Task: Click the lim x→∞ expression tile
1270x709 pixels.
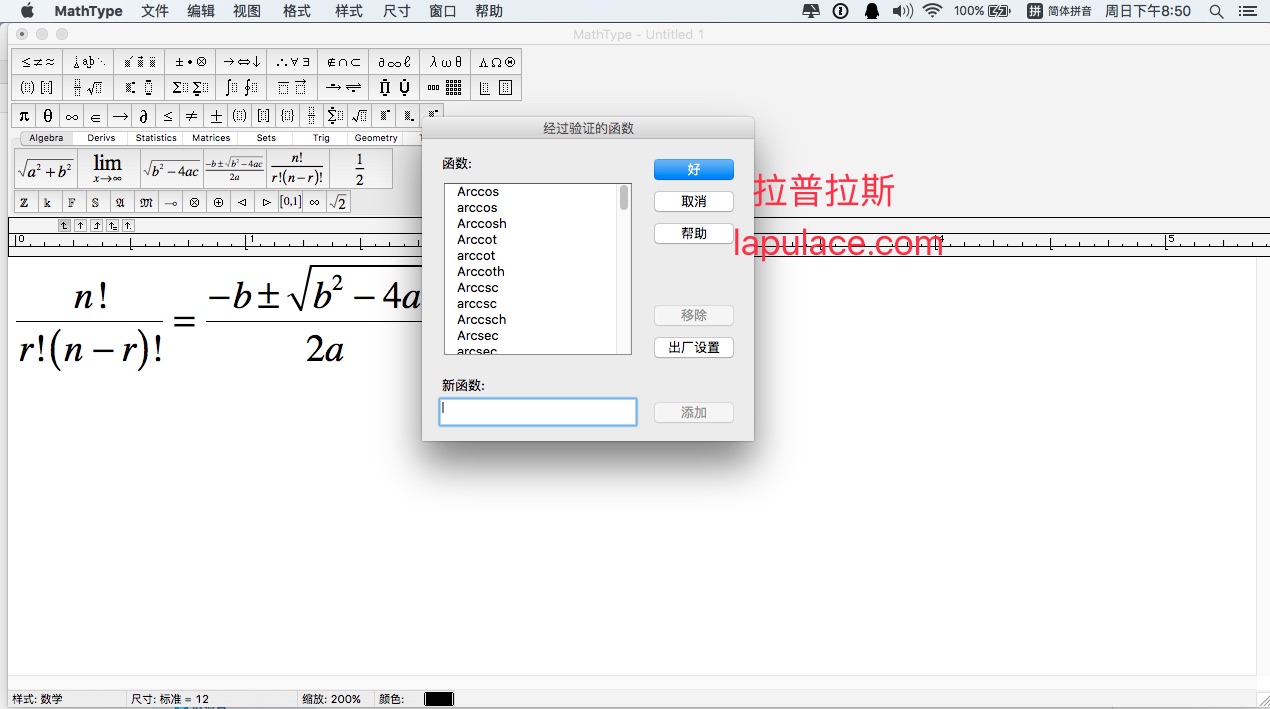Action: (107, 168)
